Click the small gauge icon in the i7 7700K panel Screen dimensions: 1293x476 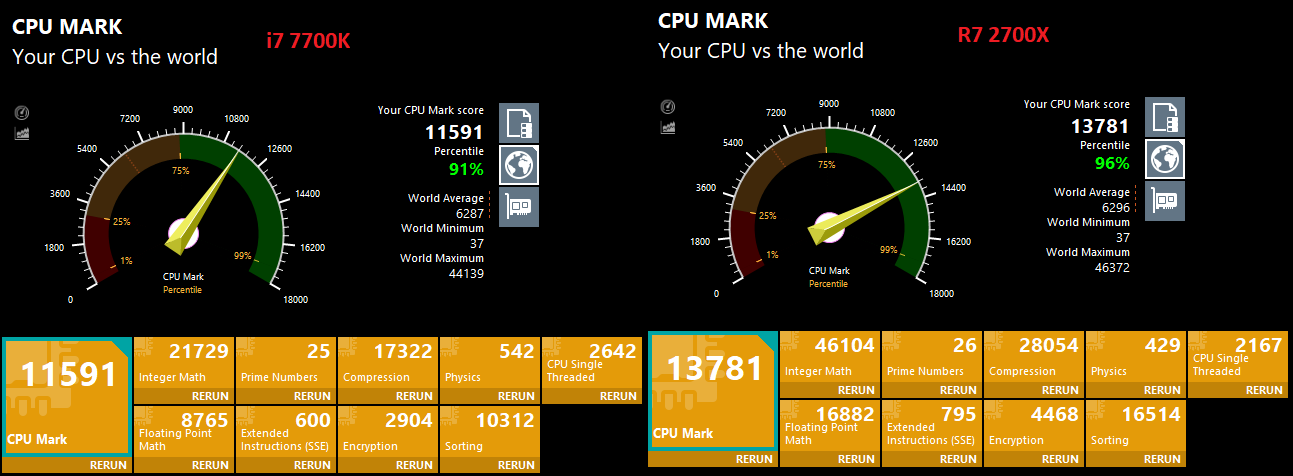click(x=22, y=113)
